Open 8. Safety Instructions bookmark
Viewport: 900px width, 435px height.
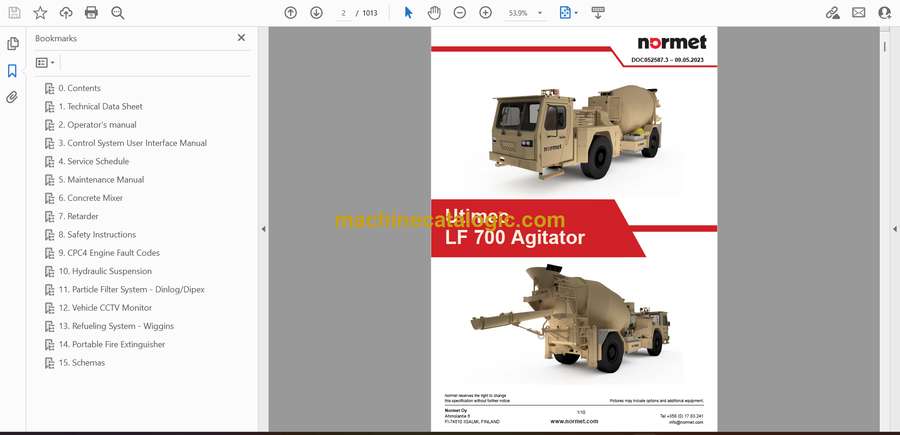(x=97, y=234)
